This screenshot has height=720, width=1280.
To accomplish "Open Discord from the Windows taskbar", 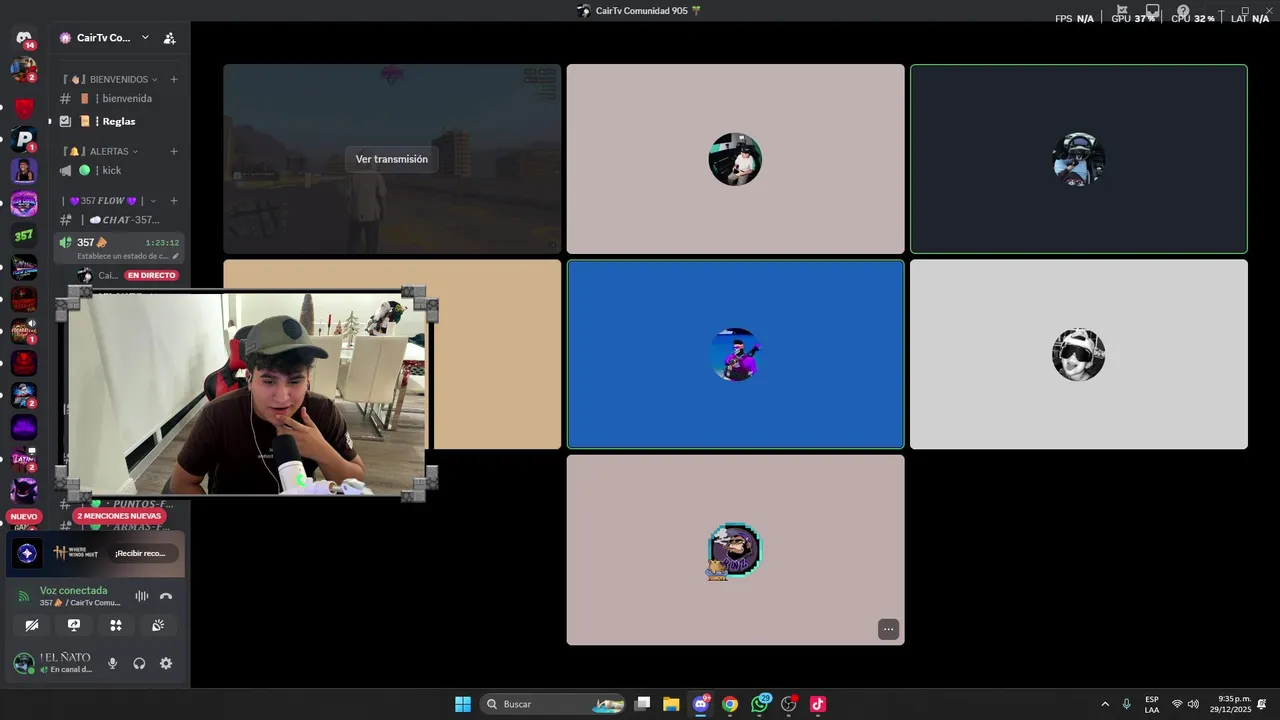I will tap(701, 704).
